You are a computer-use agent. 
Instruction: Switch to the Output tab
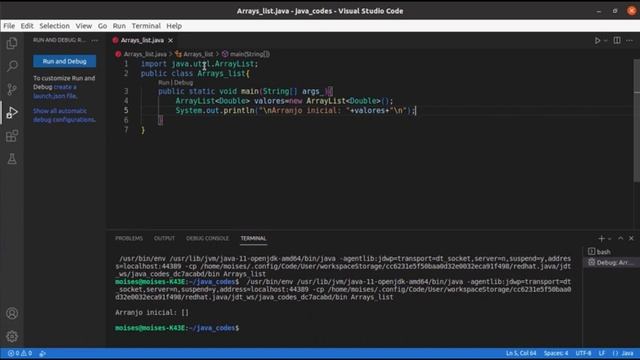pyautogui.click(x=164, y=238)
